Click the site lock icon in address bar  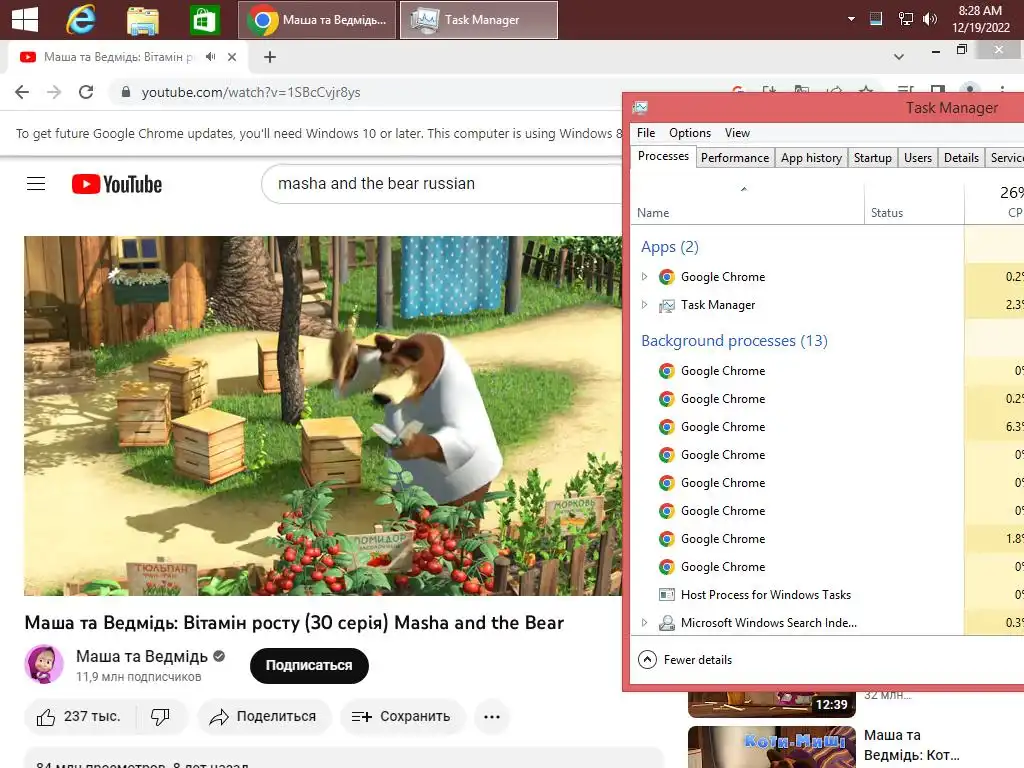[x=126, y=92]
